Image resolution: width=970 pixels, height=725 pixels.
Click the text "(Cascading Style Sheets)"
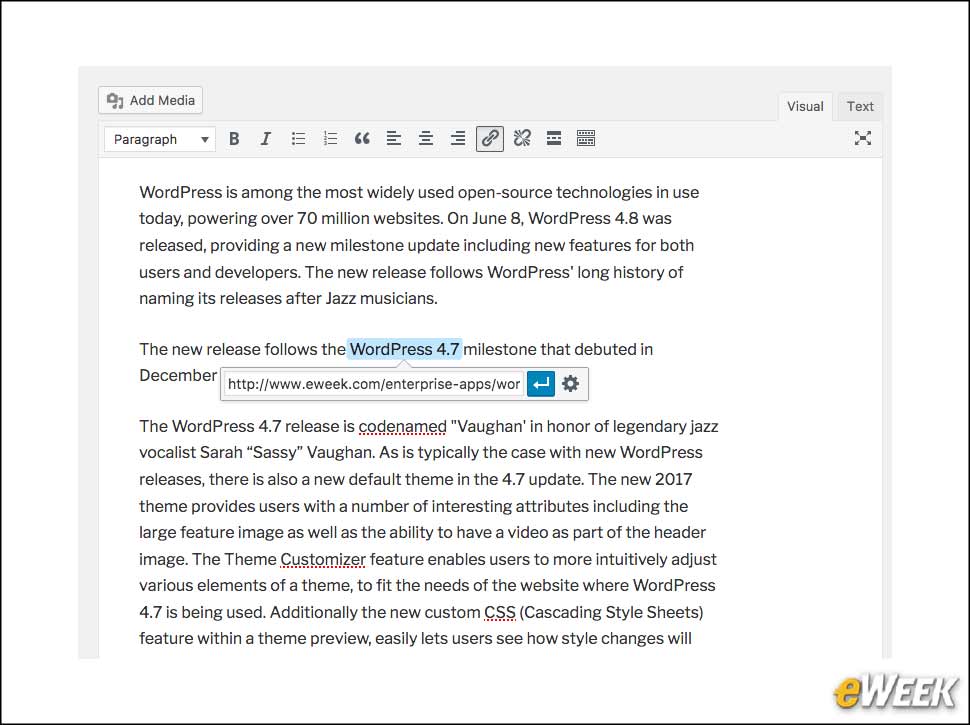[x=612, y=612]
